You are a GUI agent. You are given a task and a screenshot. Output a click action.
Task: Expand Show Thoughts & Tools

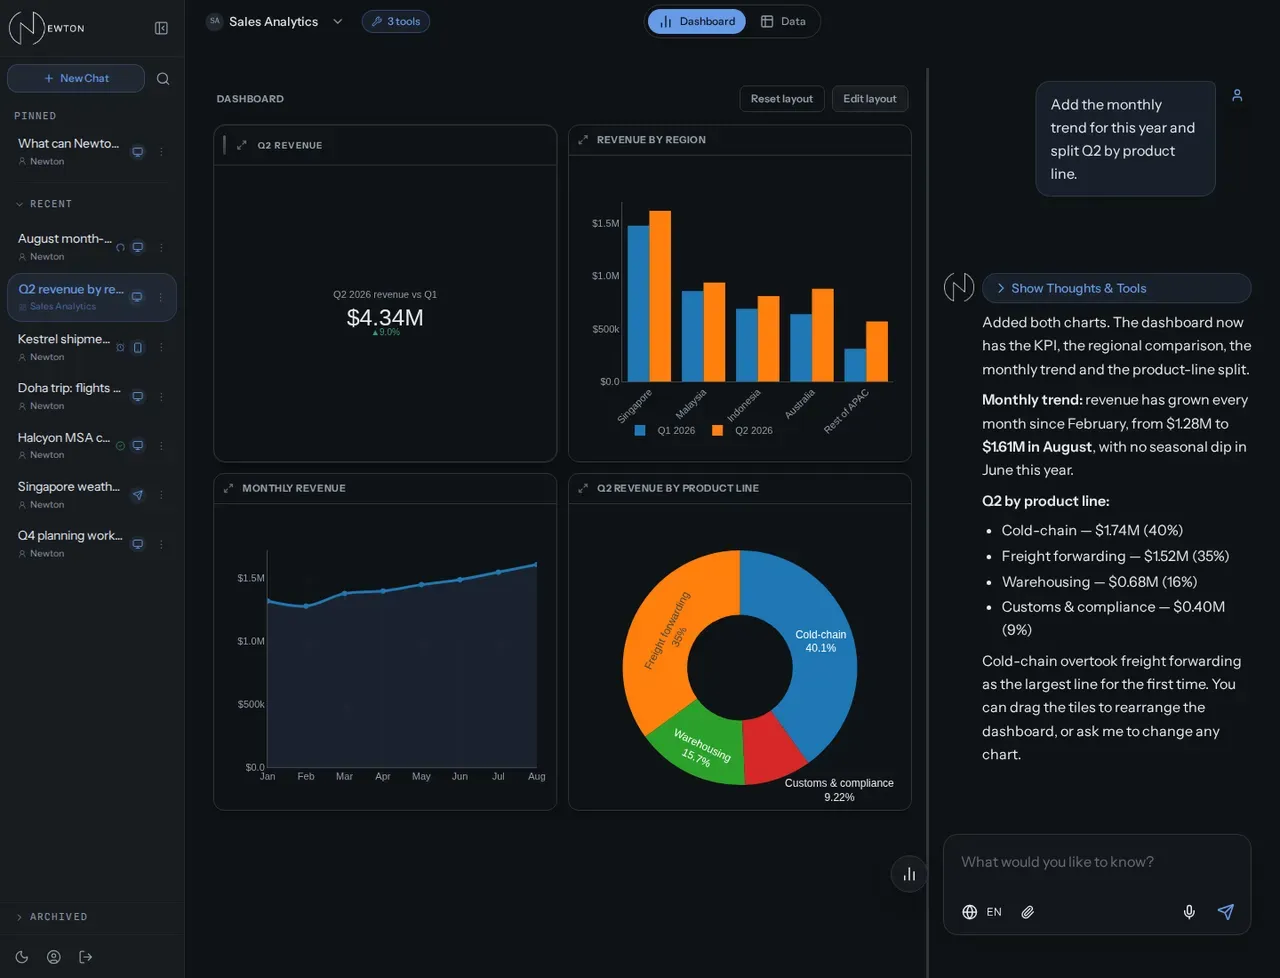tap(1116, 288)
